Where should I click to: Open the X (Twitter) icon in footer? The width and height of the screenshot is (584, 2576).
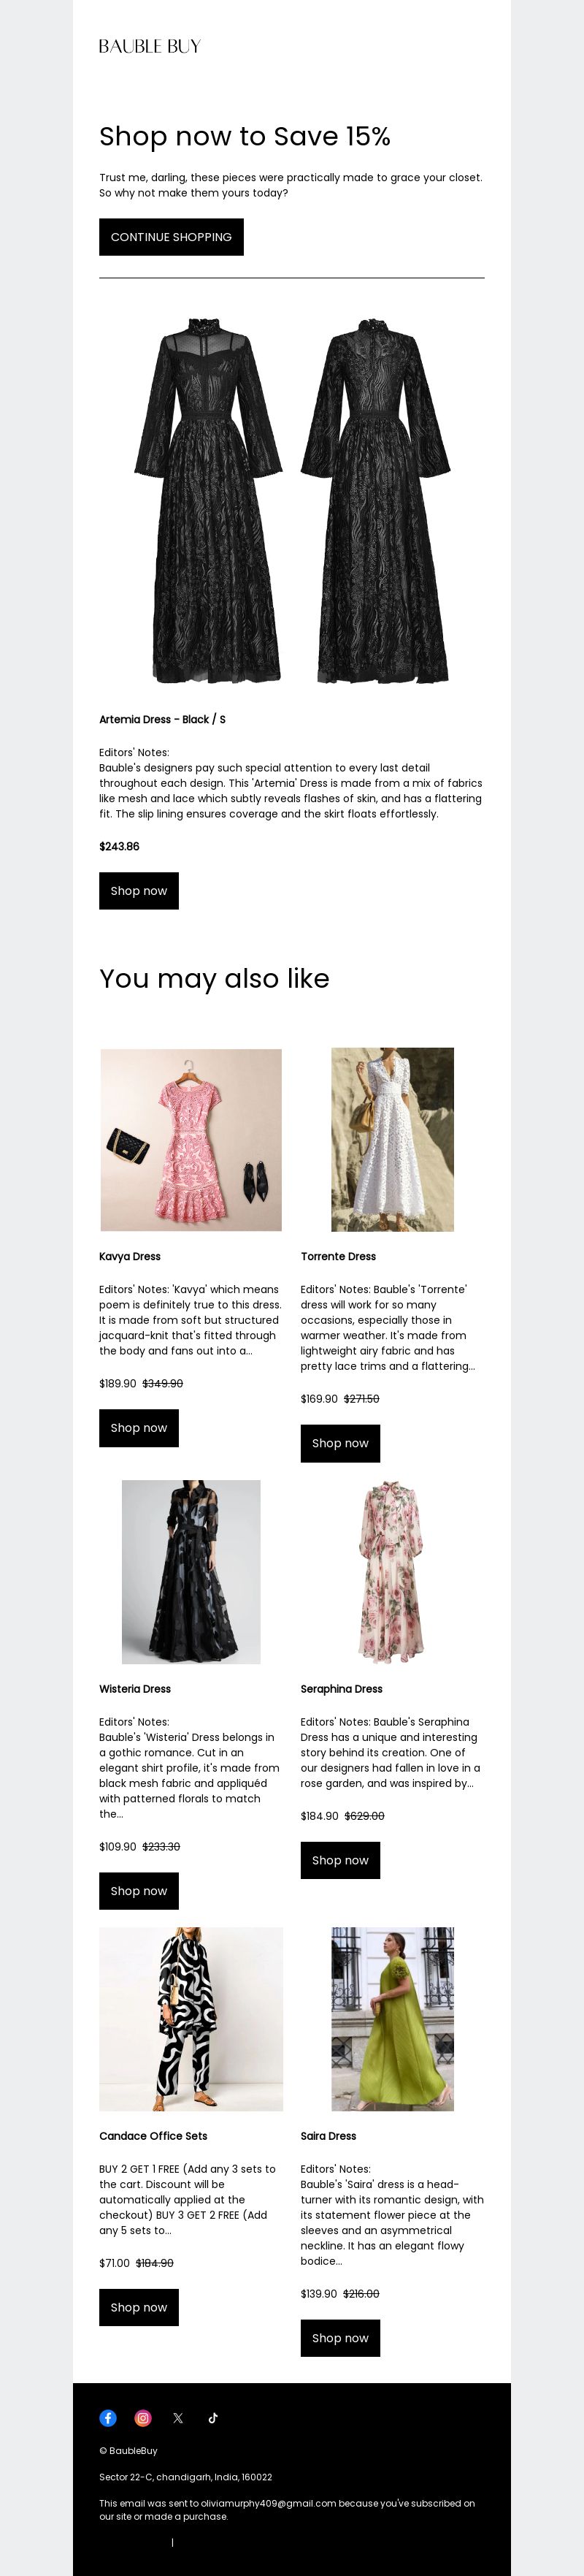point(178,2418)
